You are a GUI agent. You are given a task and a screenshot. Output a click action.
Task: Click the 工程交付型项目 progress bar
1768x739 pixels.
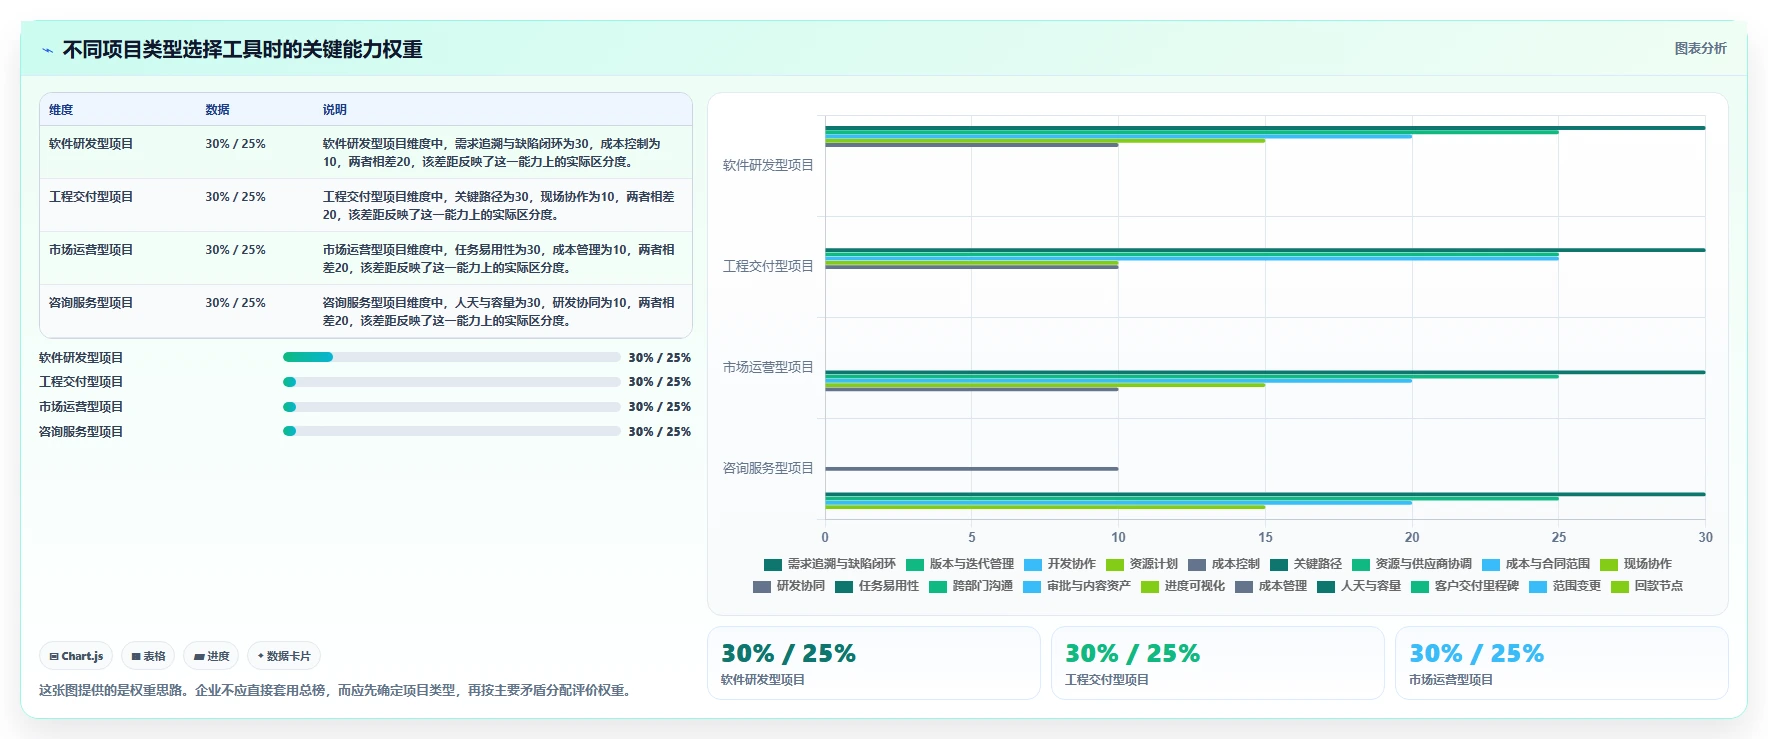tap(452, 382)
